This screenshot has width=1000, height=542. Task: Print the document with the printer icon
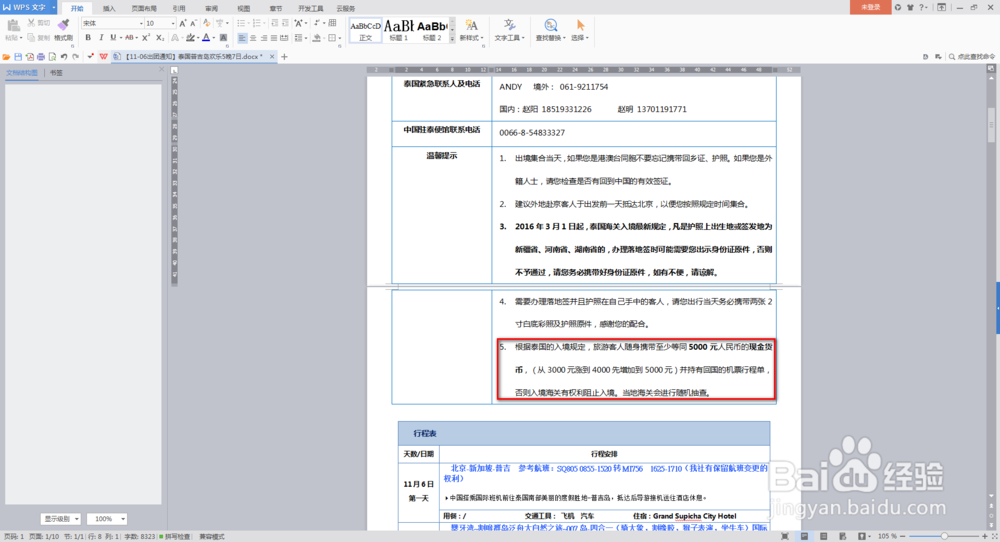click(x=41, y=57)
